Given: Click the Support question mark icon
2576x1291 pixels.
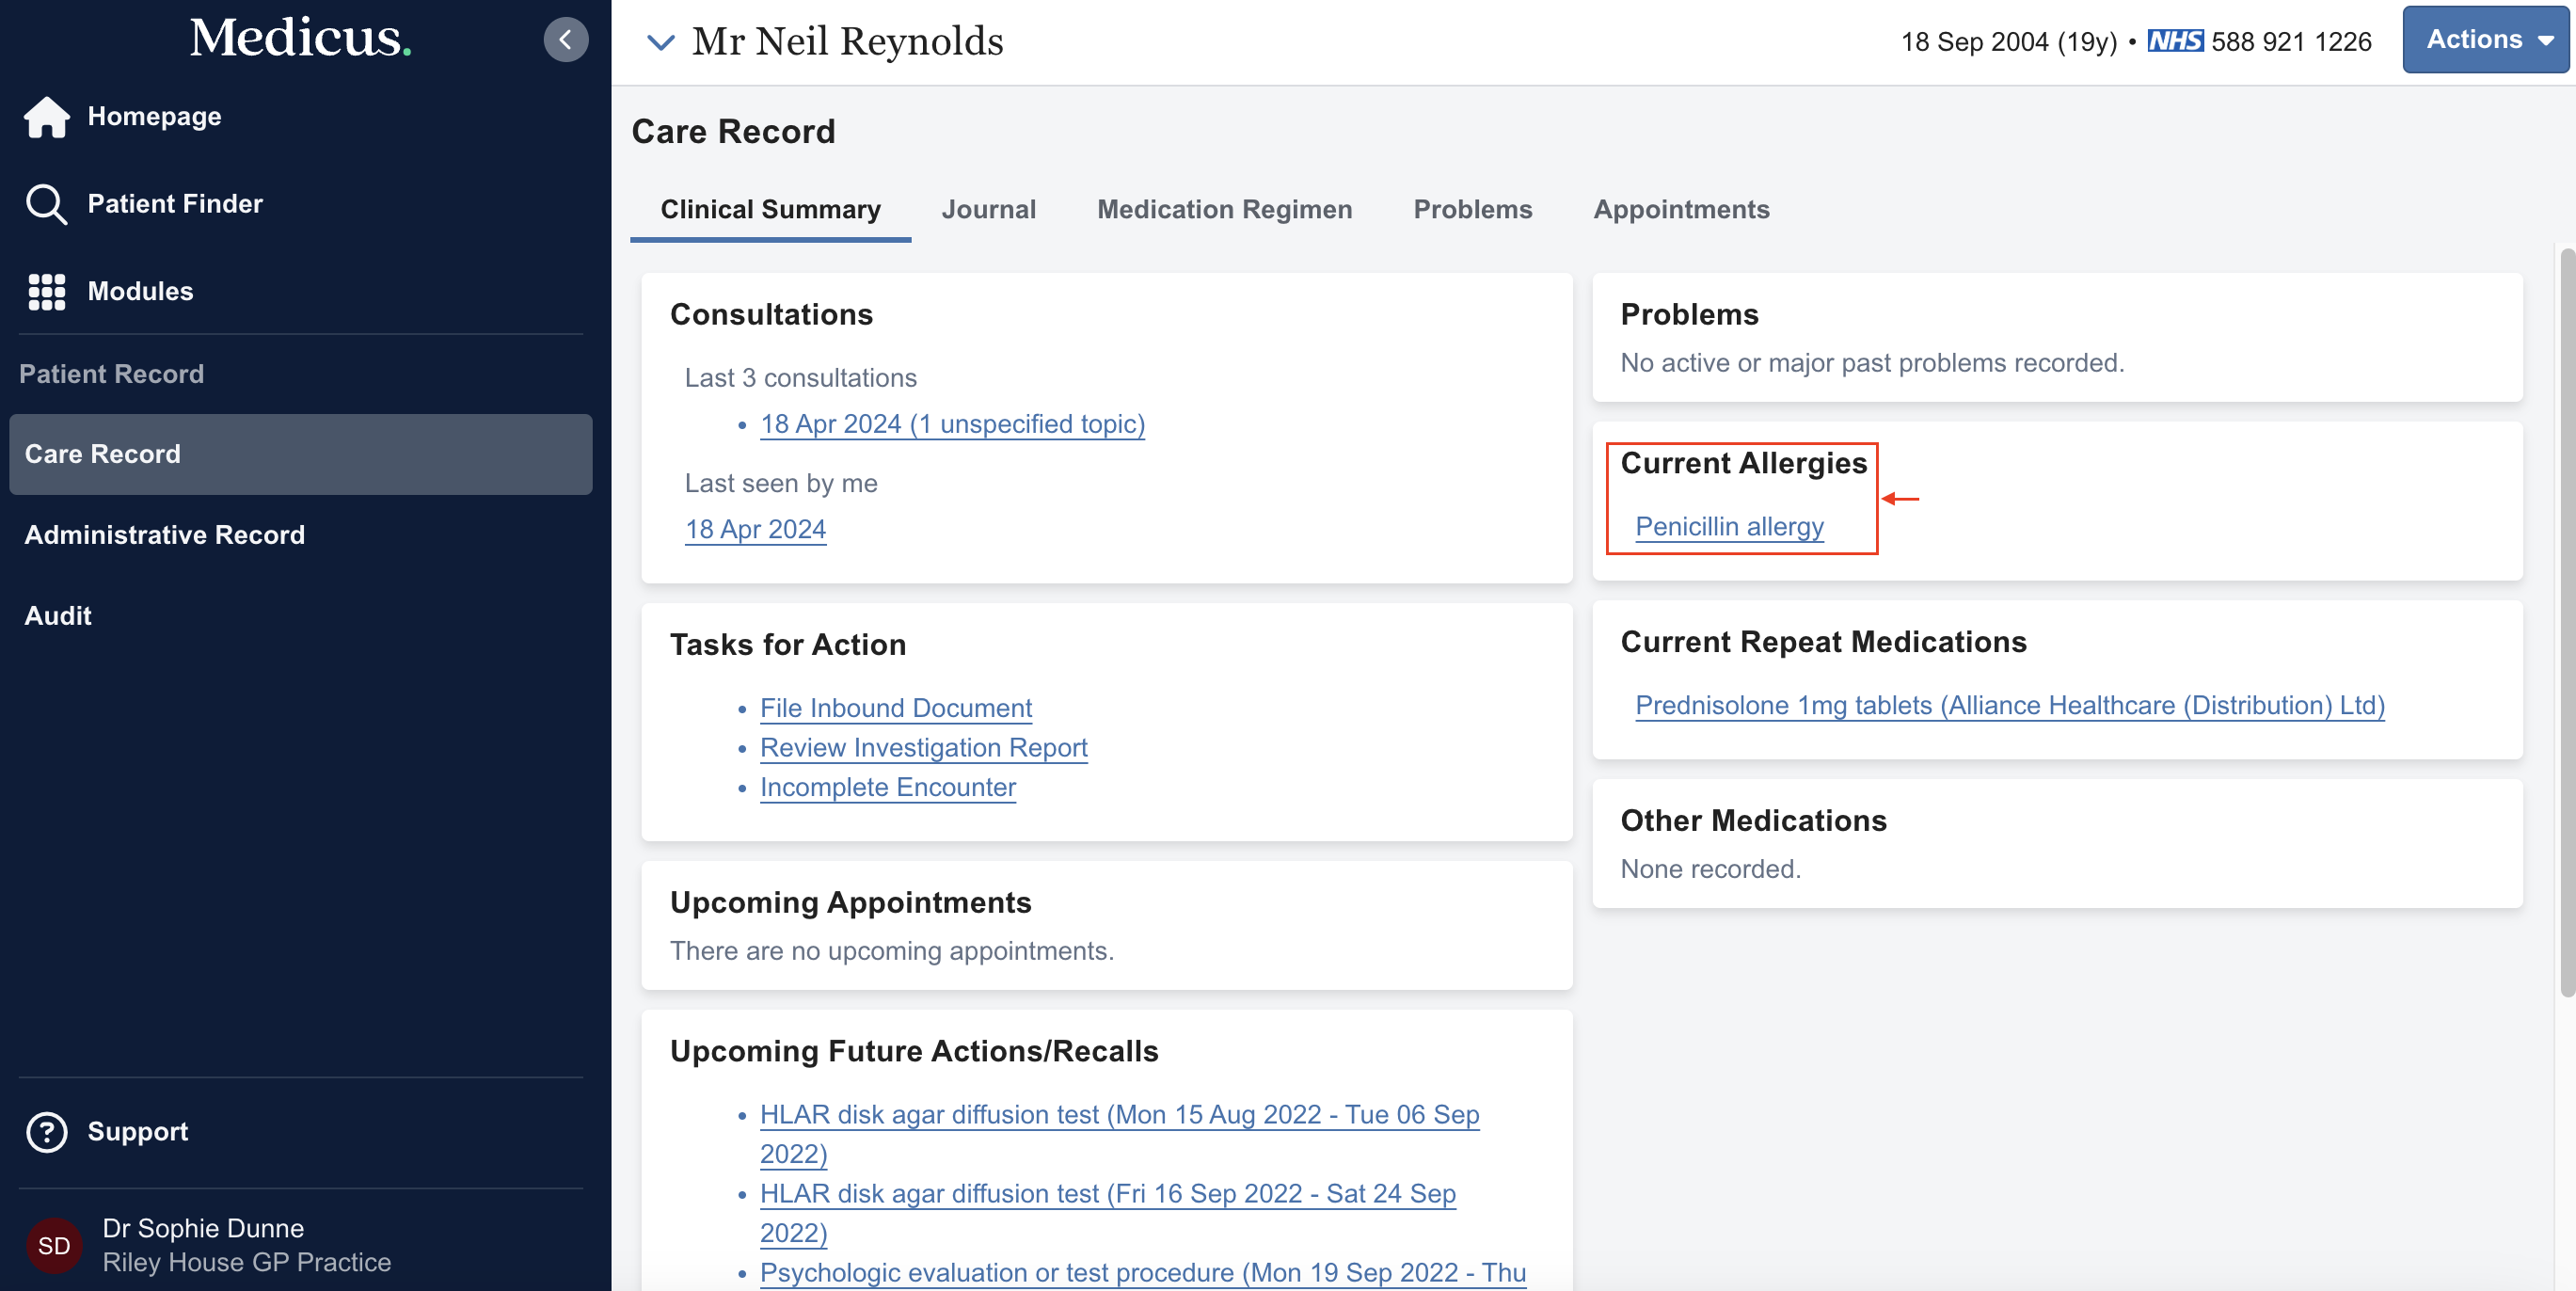Looking at the screenshot, I should pos(46,1132).
